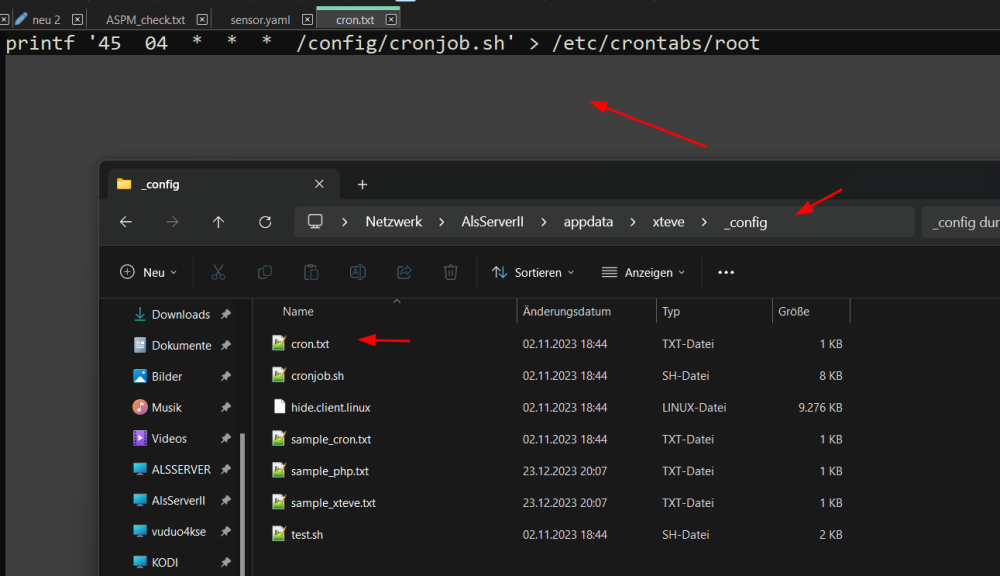The image size is (1000, 576).
Task: Expand chevron after Netzwerk in breadcrumb
Action: [441, 222]
